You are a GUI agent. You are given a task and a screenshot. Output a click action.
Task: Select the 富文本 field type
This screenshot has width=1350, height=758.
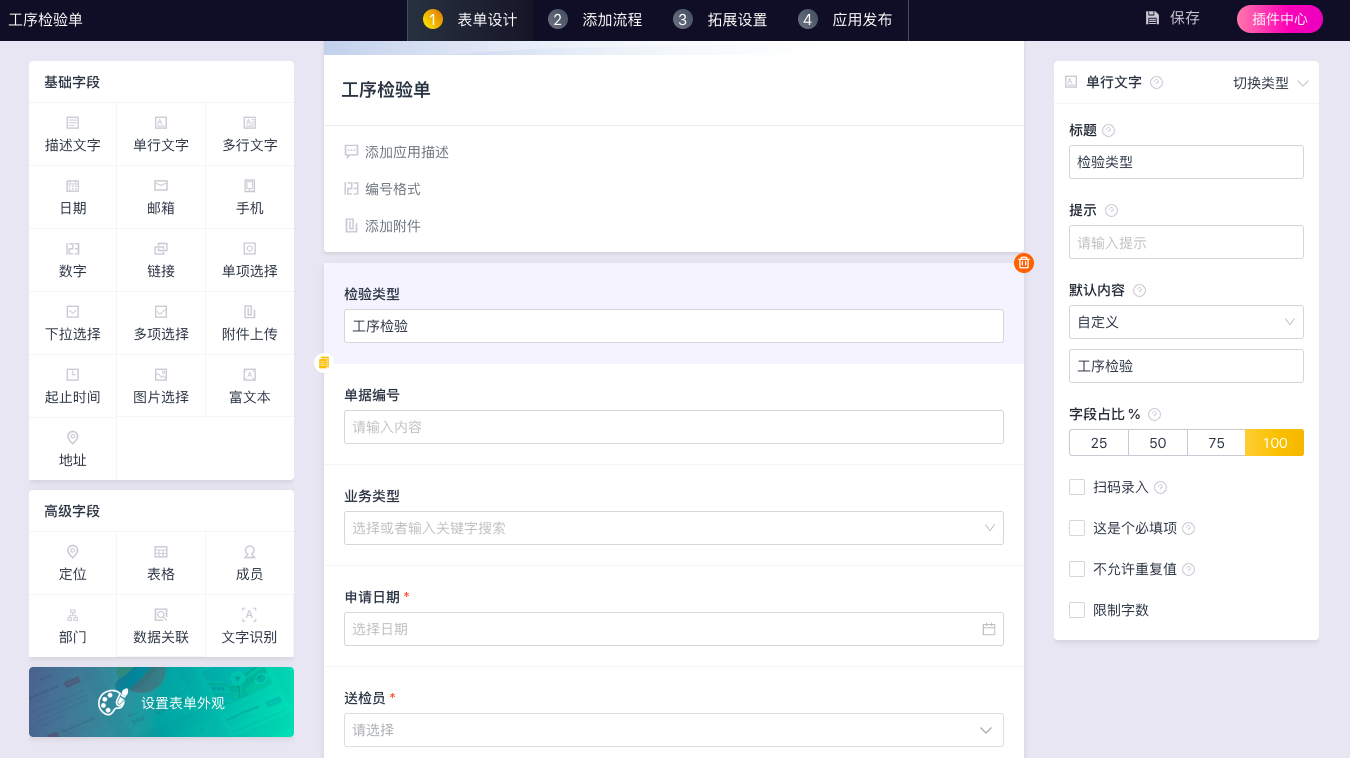coord(249,386)
